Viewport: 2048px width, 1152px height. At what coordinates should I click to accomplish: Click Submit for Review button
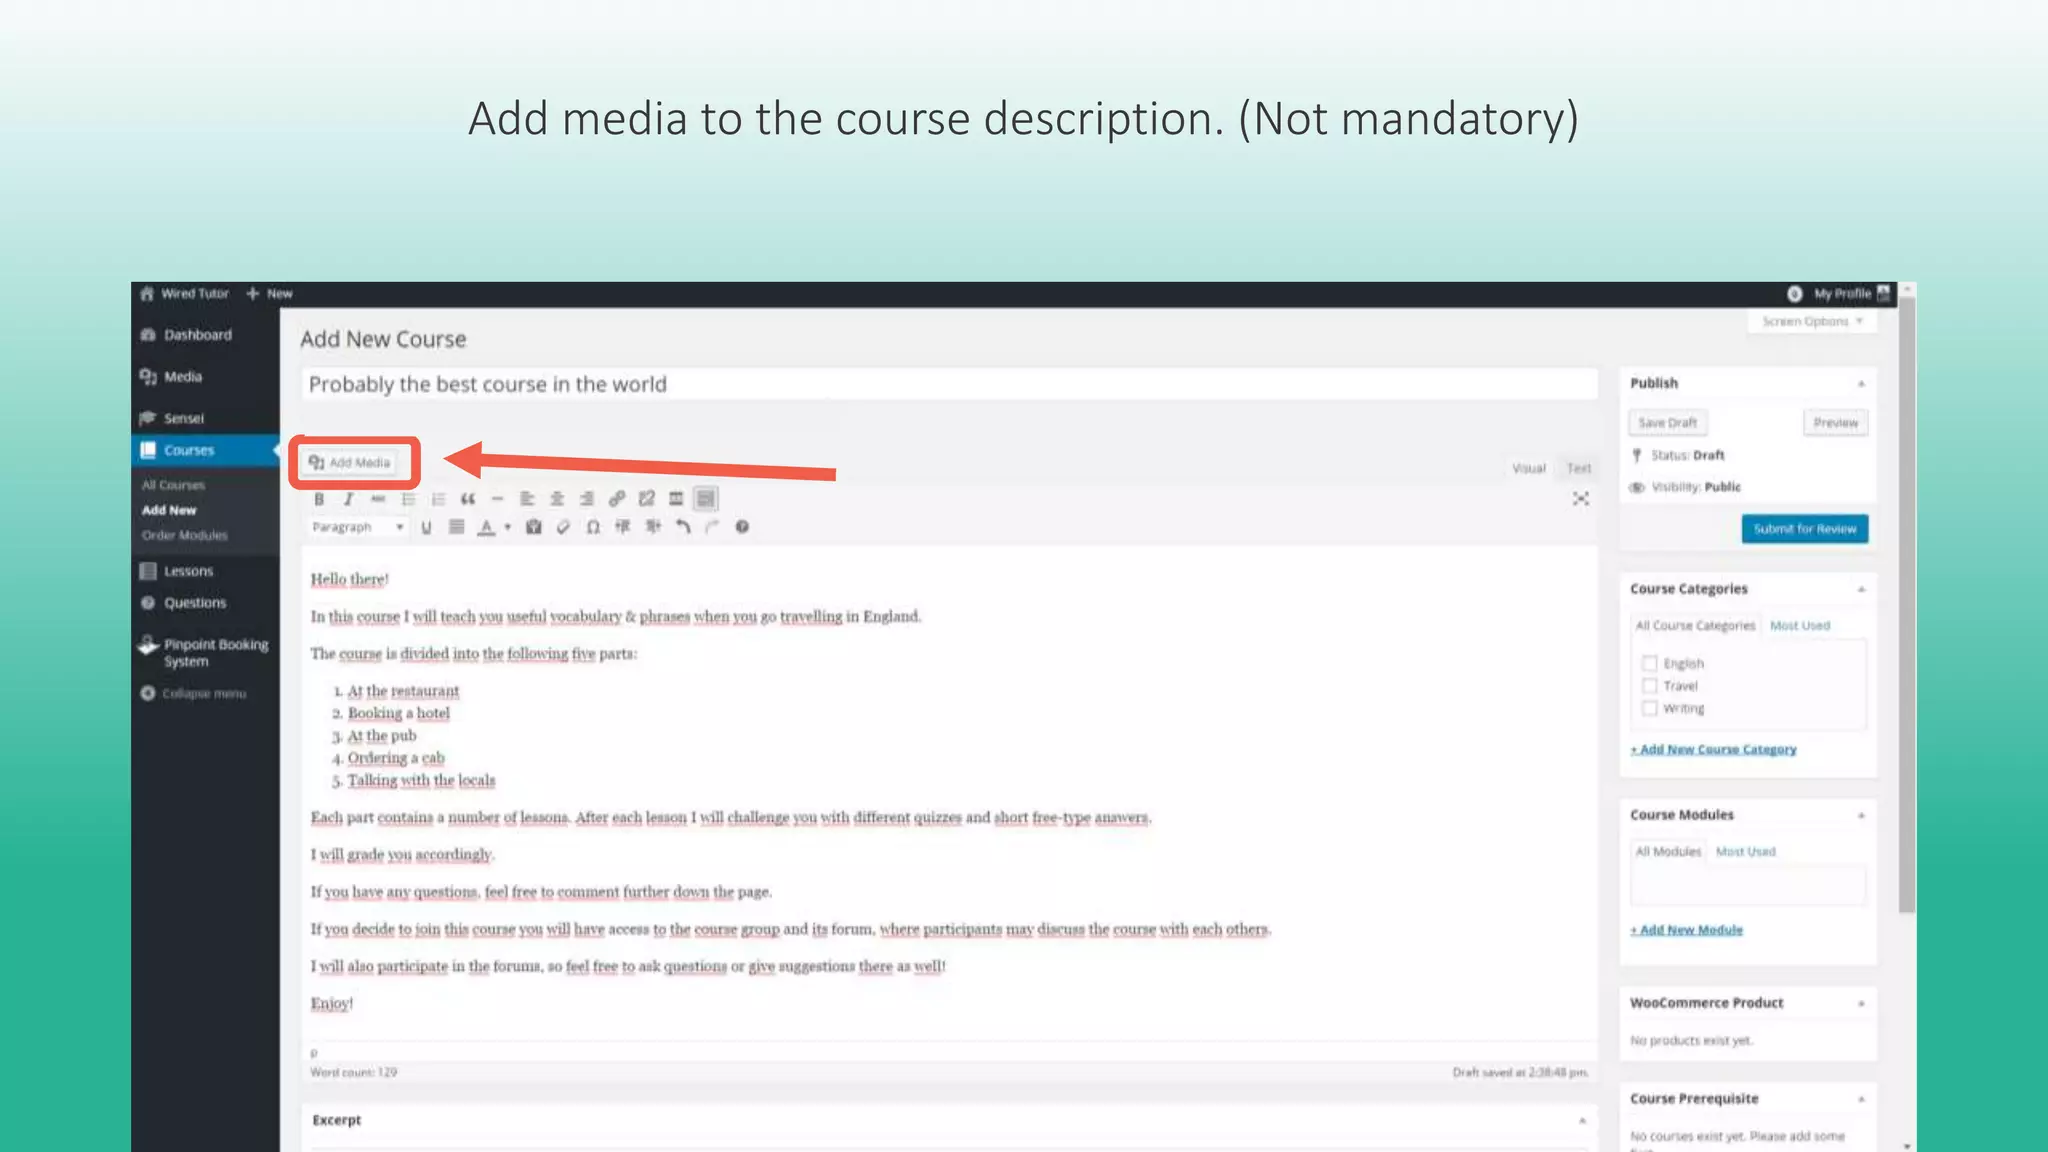click(x=1804, y=529)
